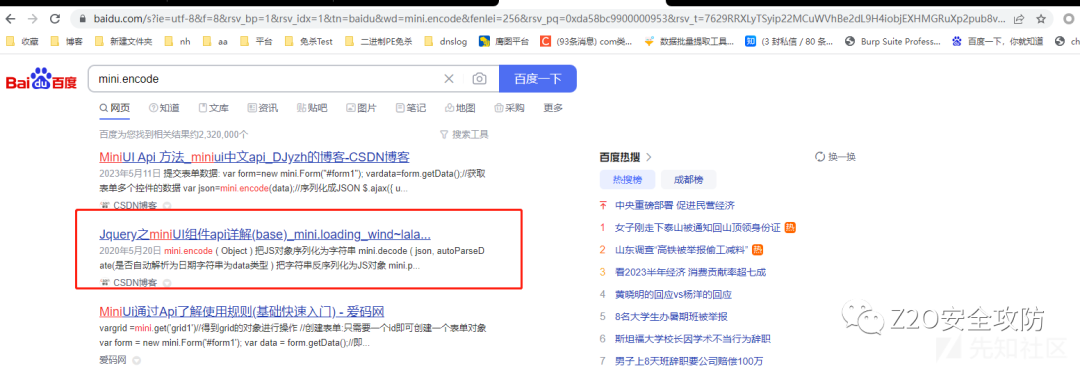Viewport: 1080px width, 366px height.
Task: Select the 网页 tab
Action: 115,108
